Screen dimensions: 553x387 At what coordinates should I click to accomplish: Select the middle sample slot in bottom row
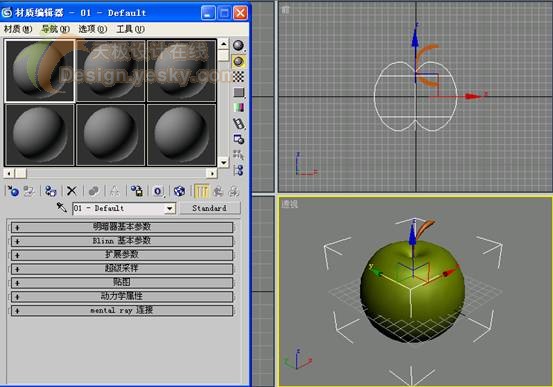[111, 134]
